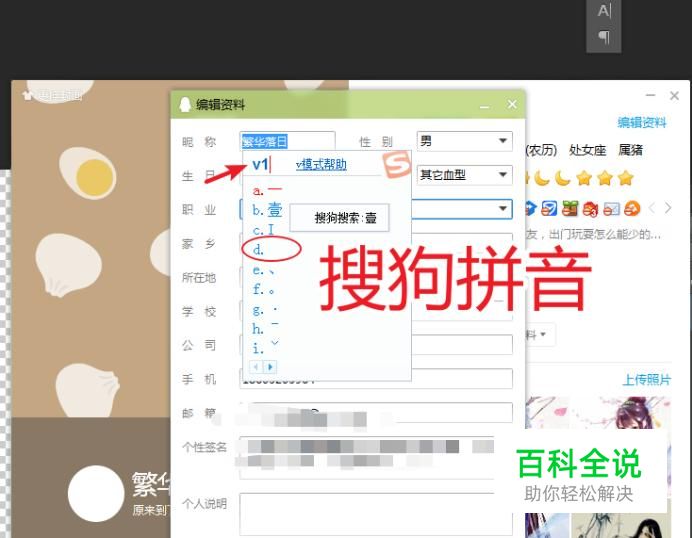Click into the 公司 company field

click(x=462, y=345)
